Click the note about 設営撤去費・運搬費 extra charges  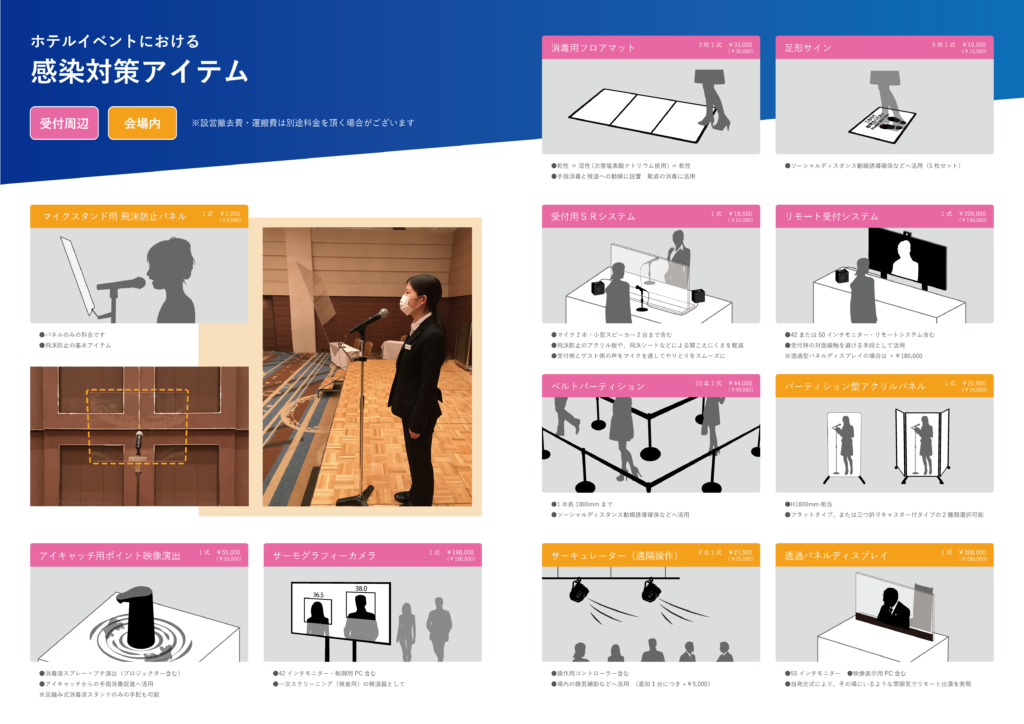point(303,123)
